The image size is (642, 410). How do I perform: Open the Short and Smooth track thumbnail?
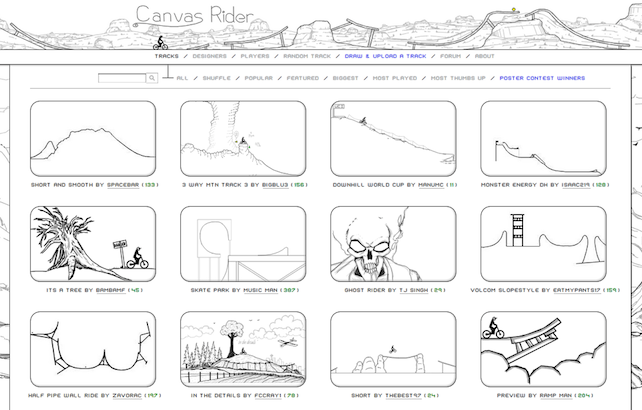coord(93,138)
